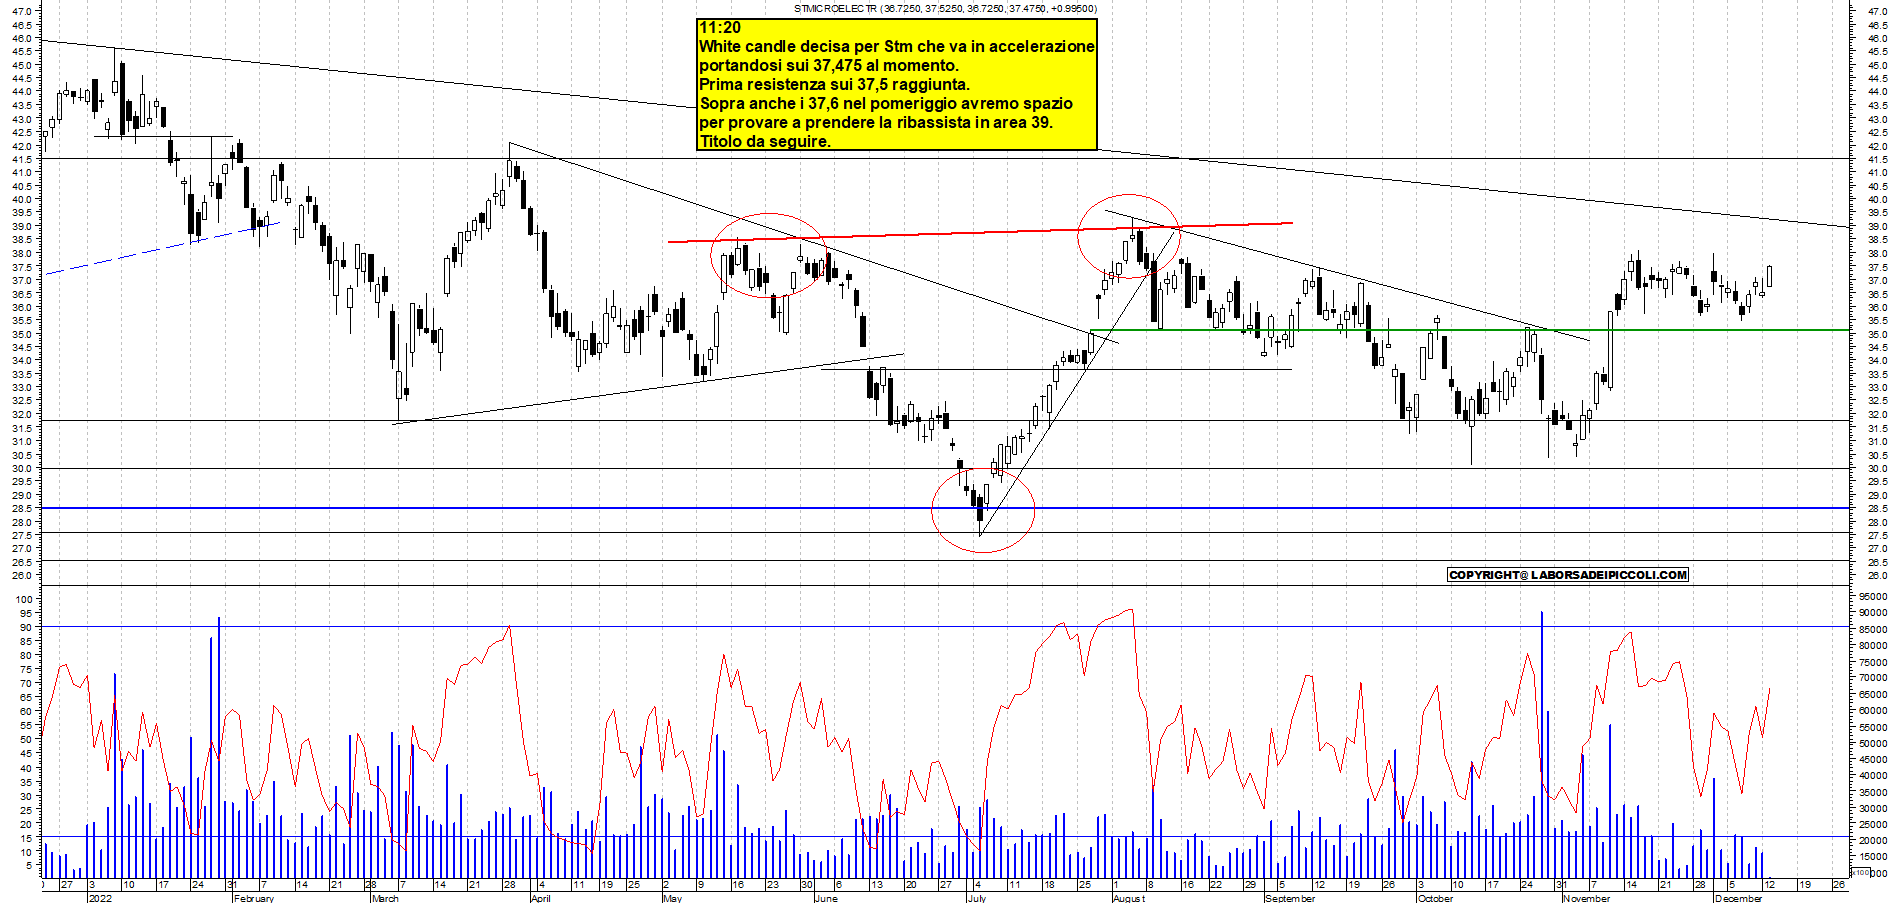Click the April month label on time axis
The width and height of the screenshot is (1890, 903).
point(541,898)
